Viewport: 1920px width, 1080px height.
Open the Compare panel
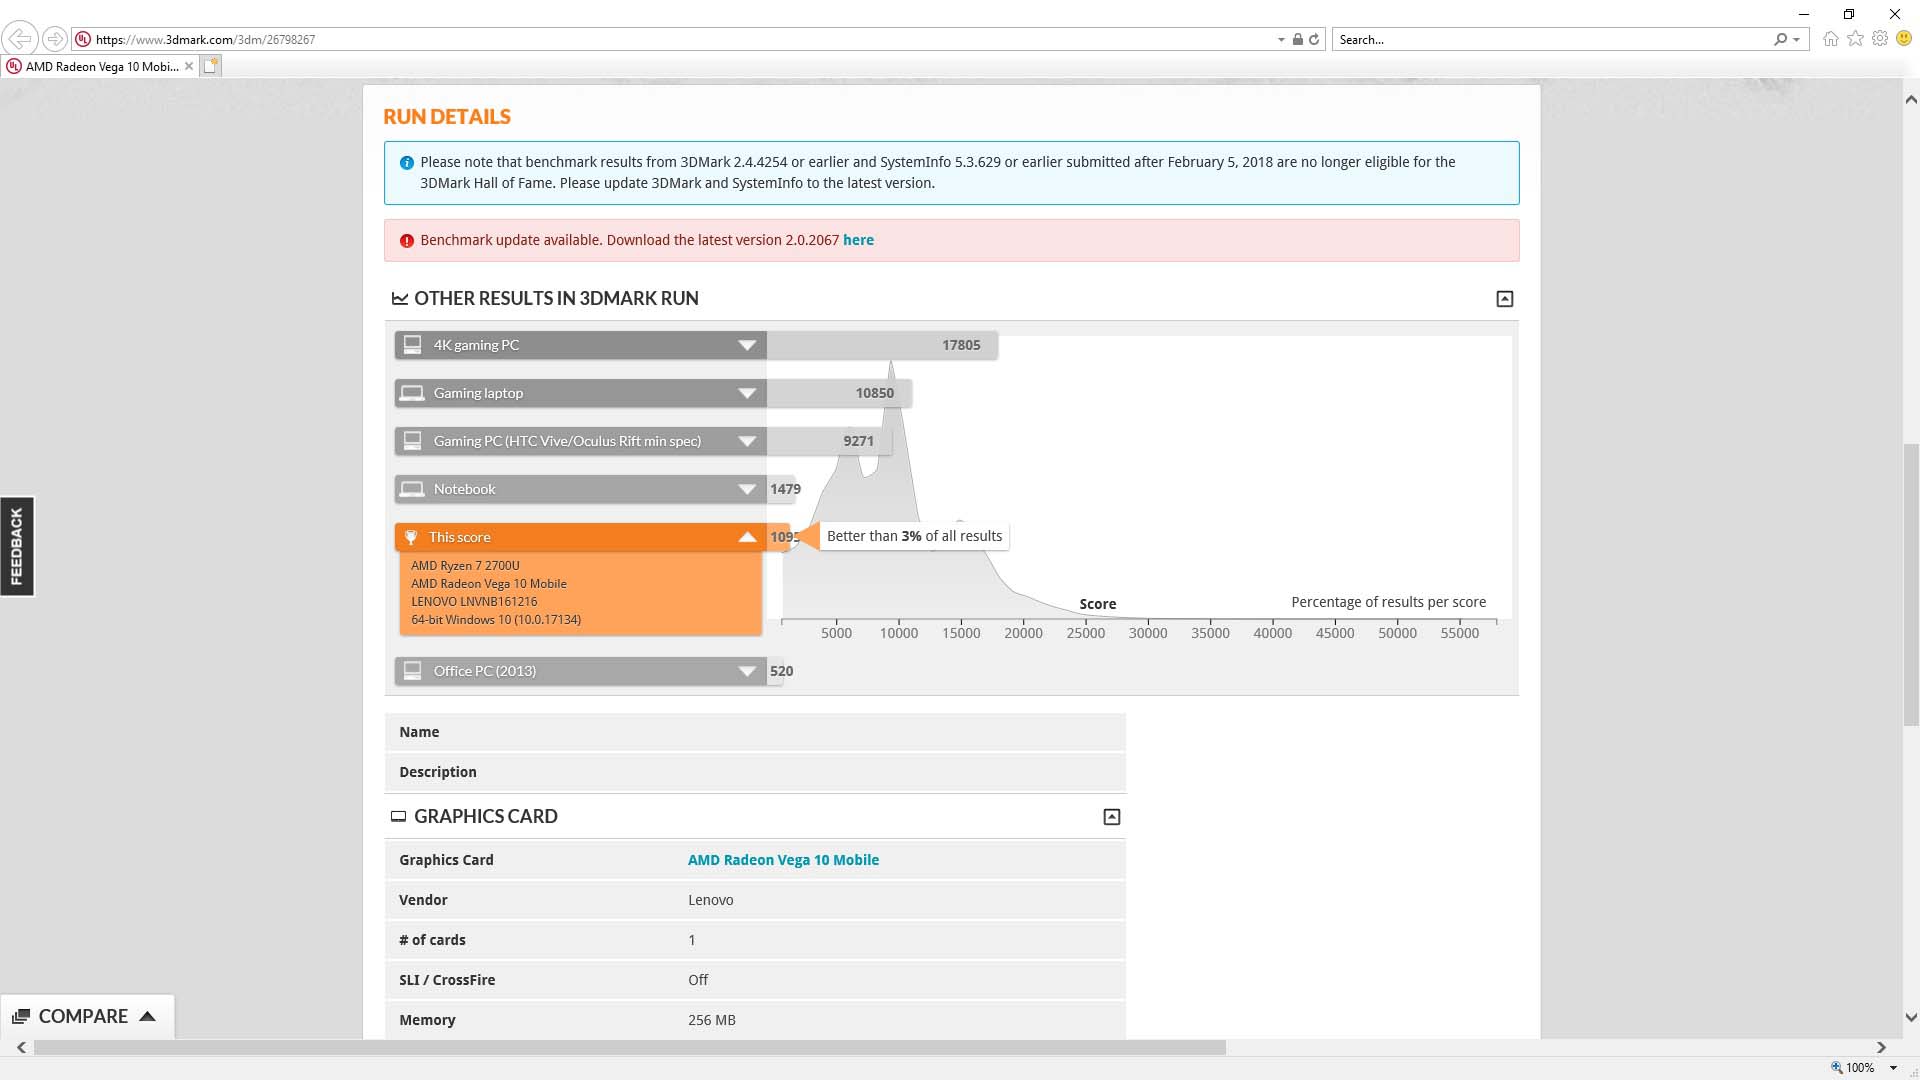point(86,1016)
